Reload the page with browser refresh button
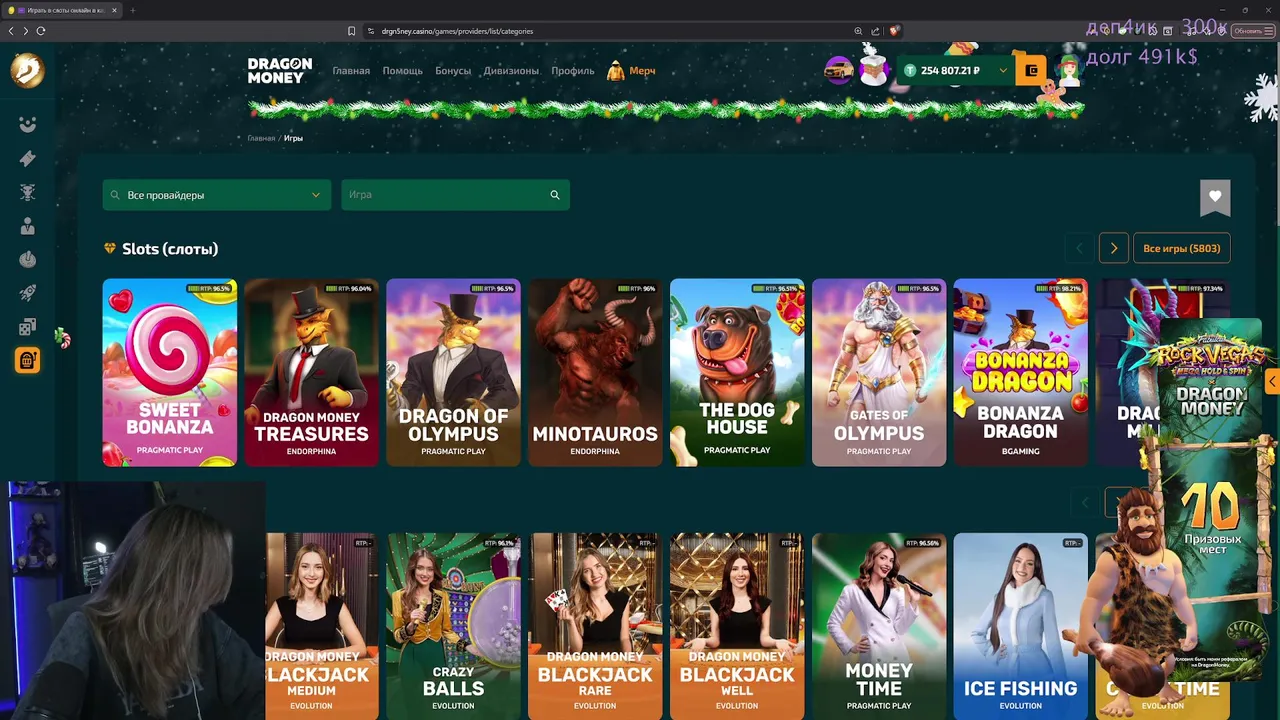This screenshot has width=1280, height=720. (x=41, y=31)
